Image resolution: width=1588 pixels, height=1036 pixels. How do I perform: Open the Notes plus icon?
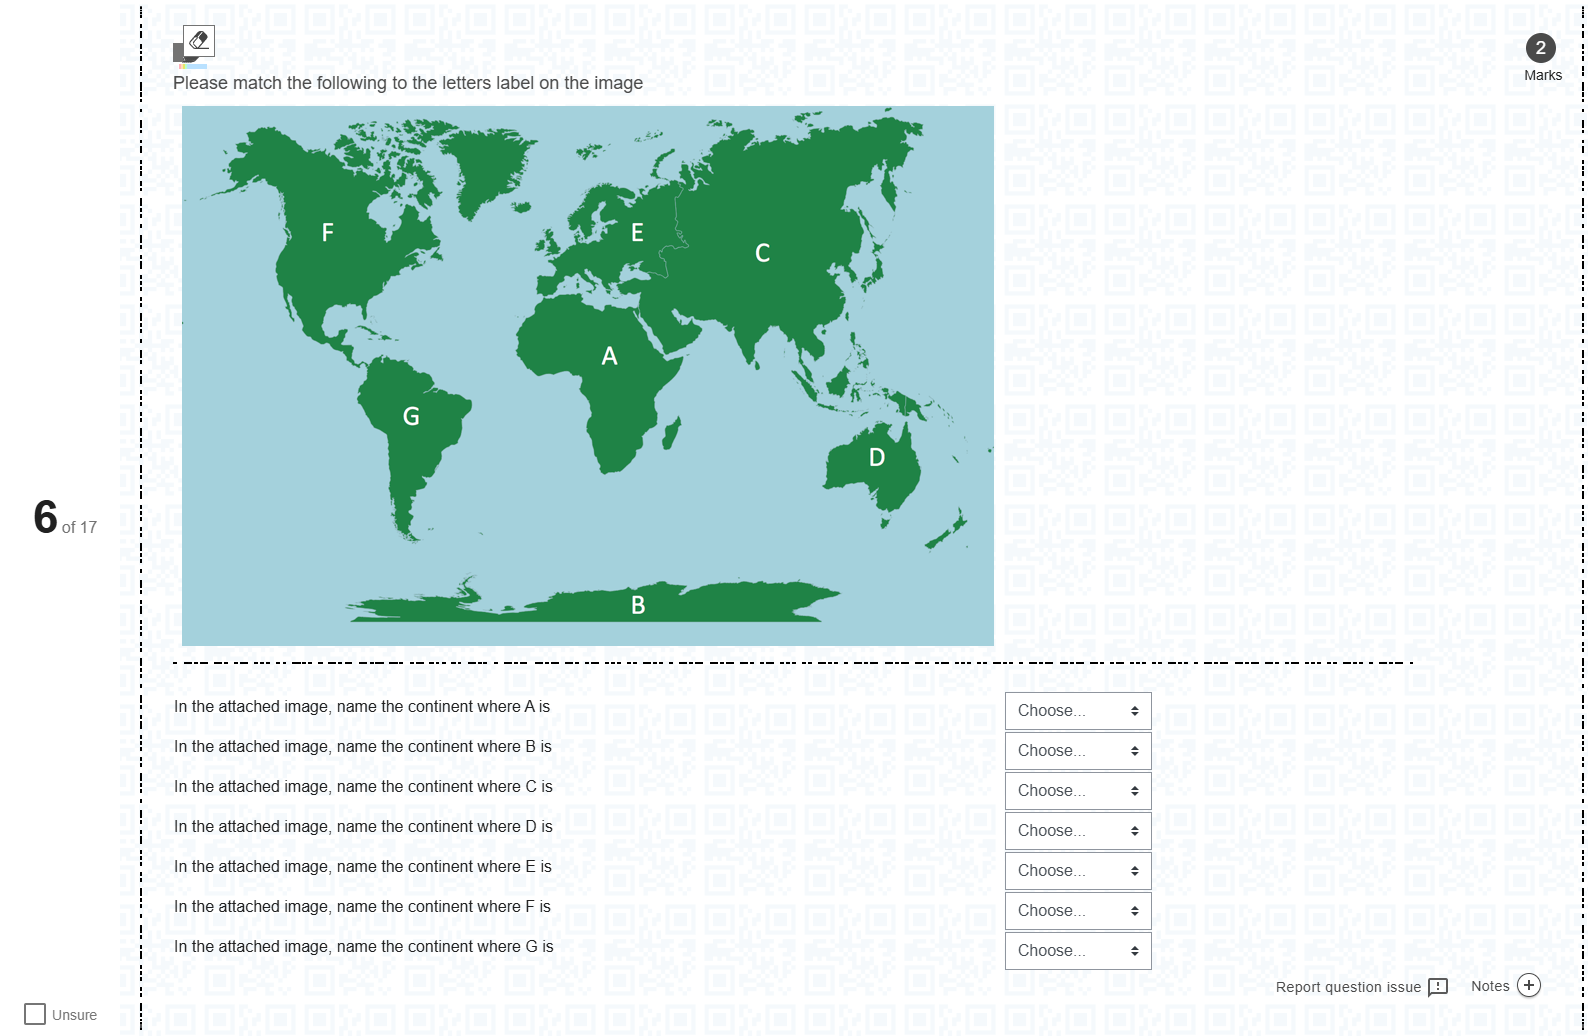click(x=1529, y=985)
